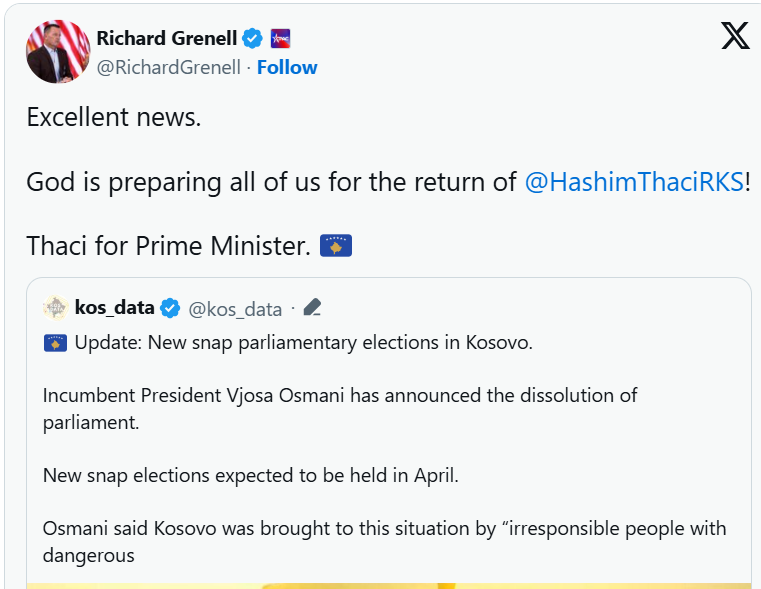Open the @RichardGrenell handle link
Screen dimensions: 761x589
point(168,67)
